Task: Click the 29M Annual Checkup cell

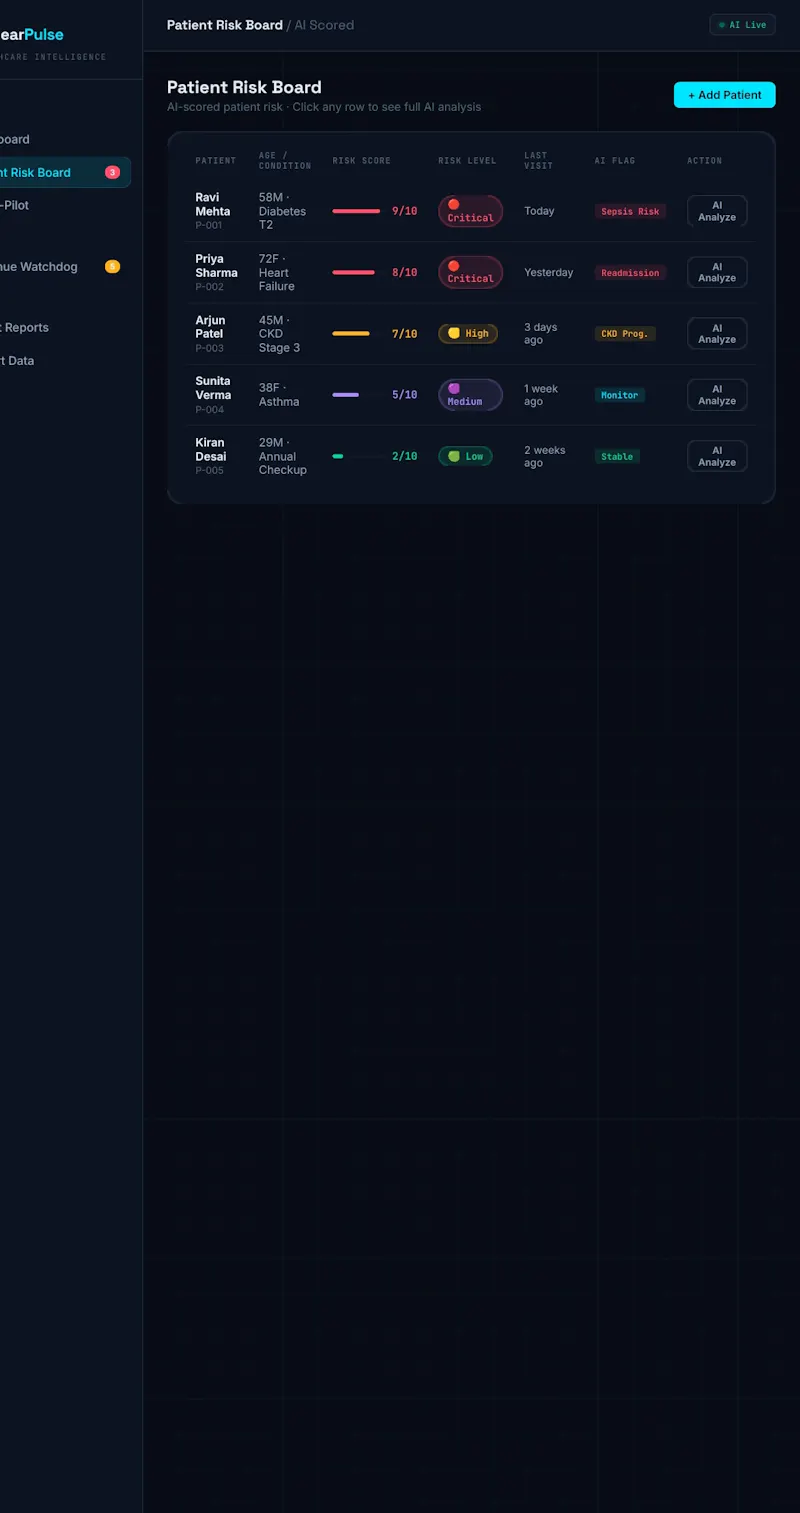Action: (283, 456)
